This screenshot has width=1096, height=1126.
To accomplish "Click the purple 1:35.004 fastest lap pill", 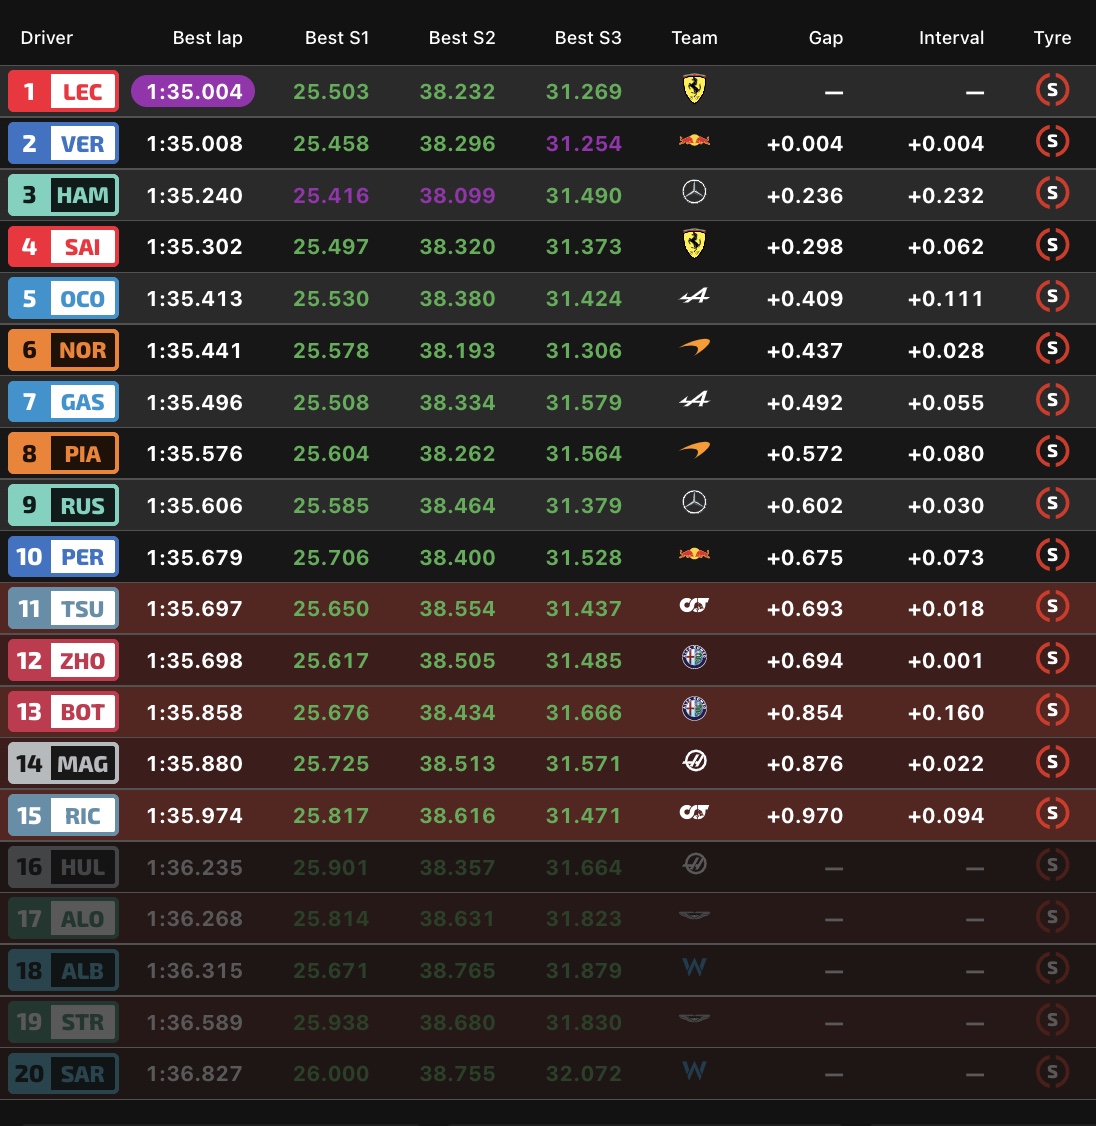I will point(193,92).
